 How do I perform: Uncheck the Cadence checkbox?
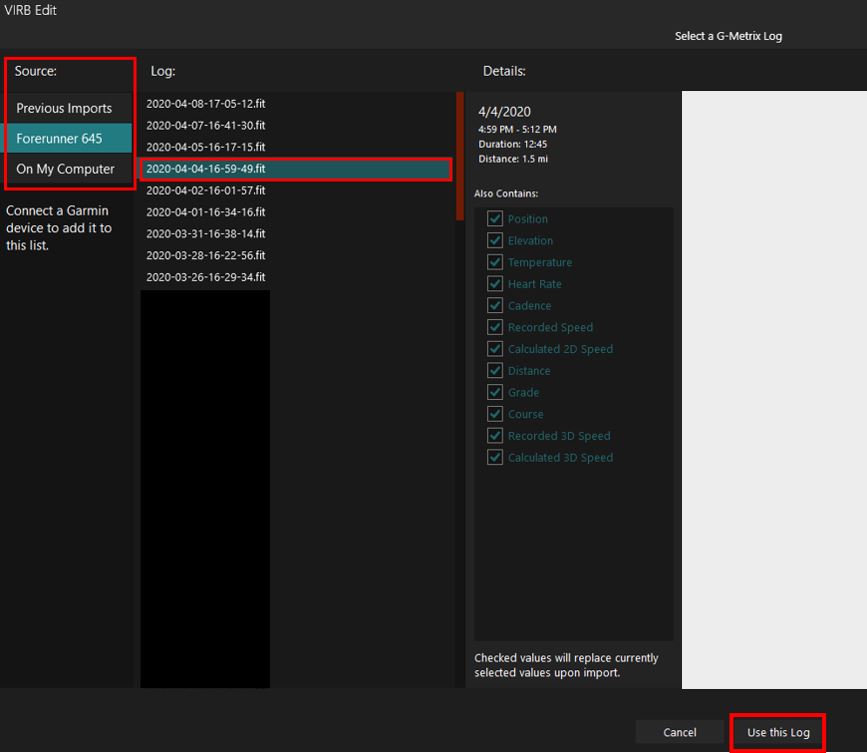coord(495,305)
